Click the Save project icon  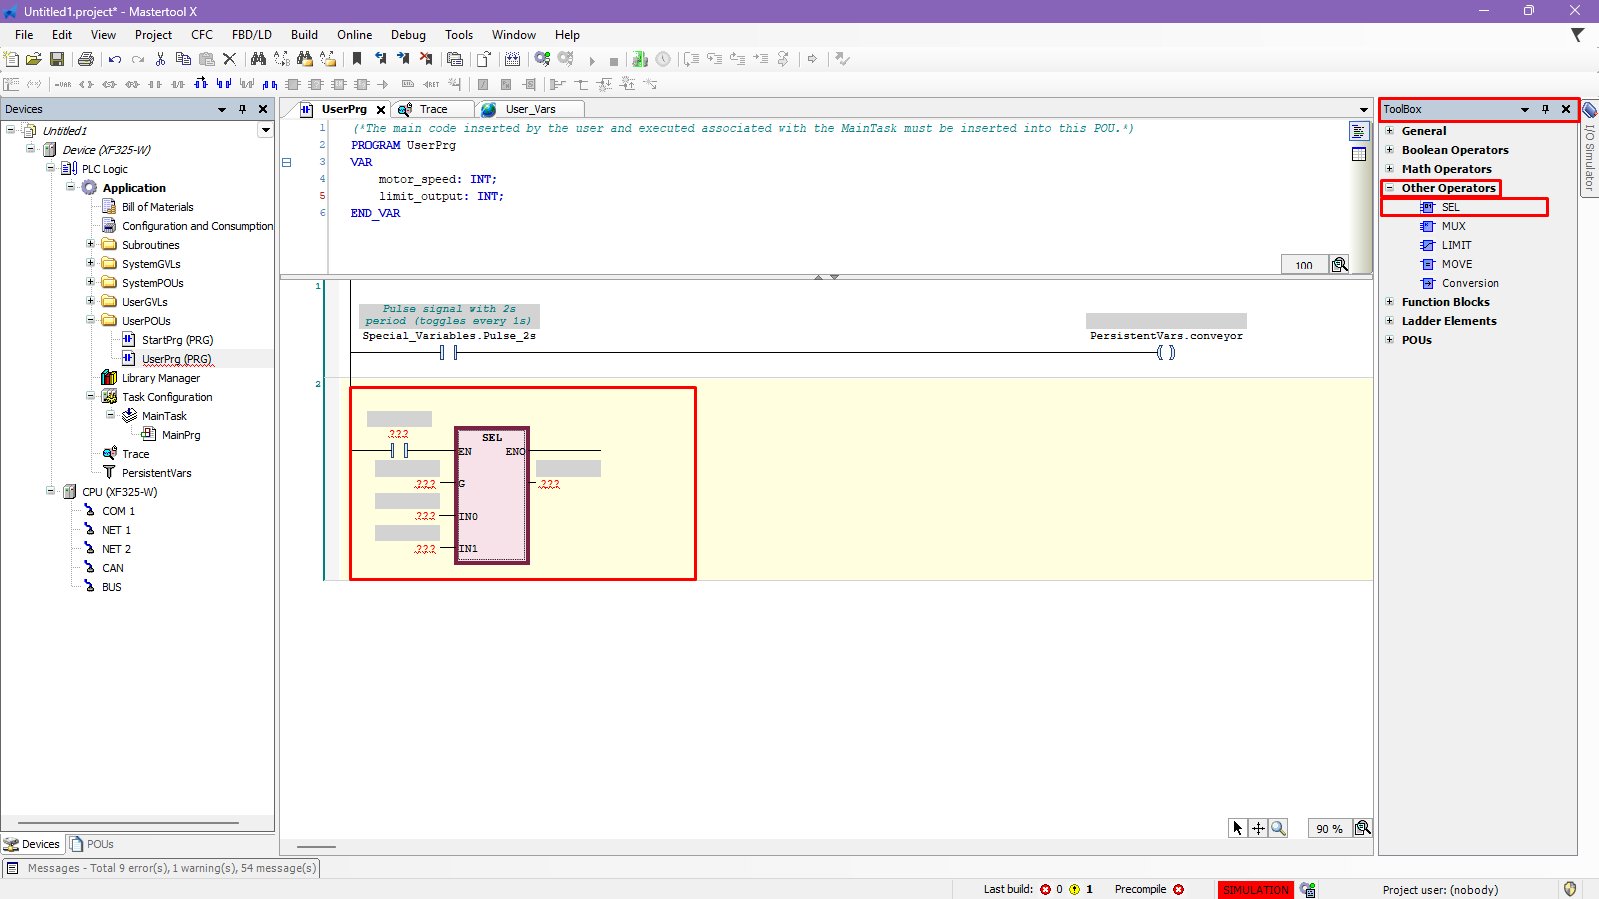(57, 59)
